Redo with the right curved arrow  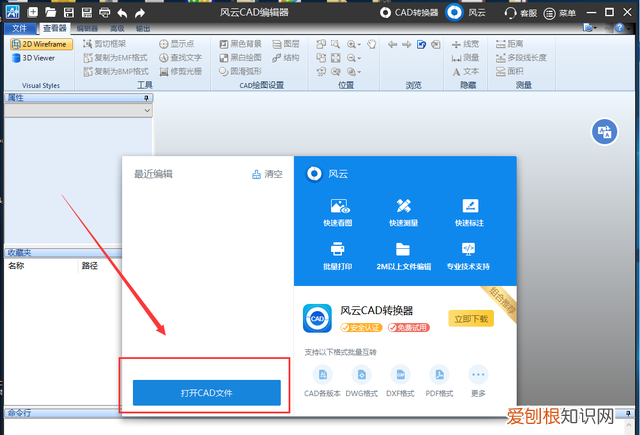point(140,13)
